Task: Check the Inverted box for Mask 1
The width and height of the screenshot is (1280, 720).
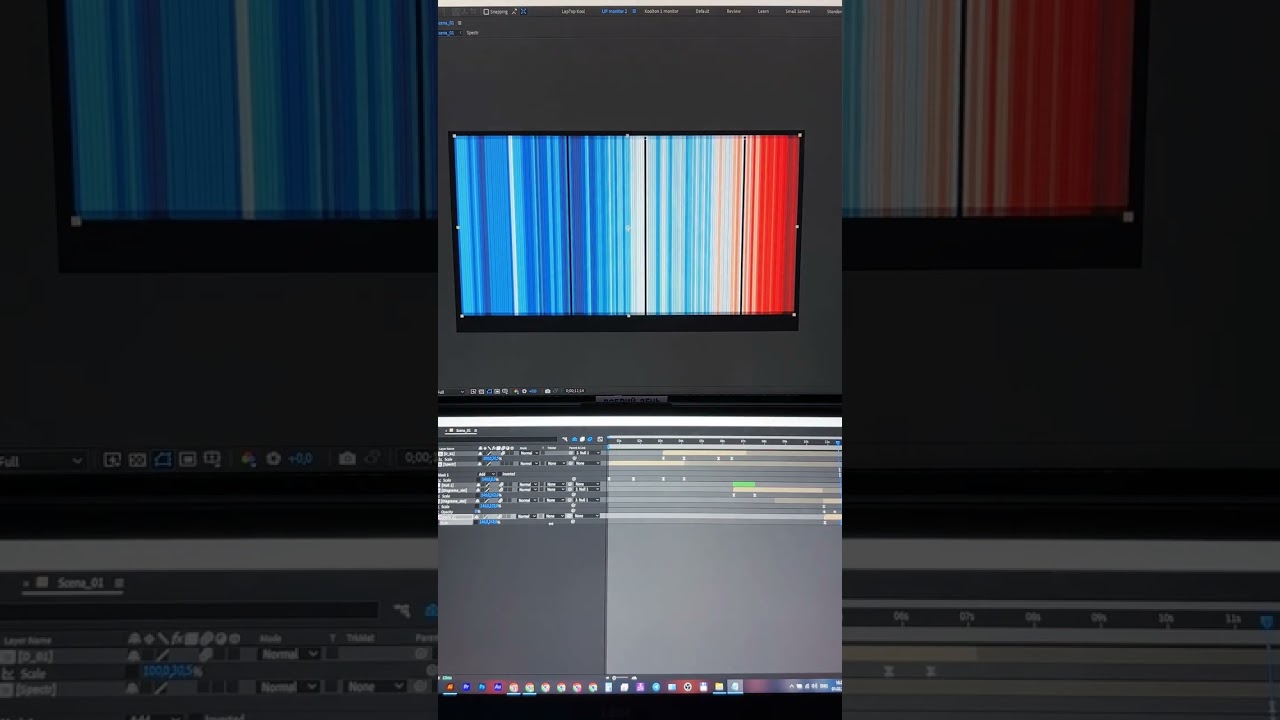Action: click(x=500, y=474)
